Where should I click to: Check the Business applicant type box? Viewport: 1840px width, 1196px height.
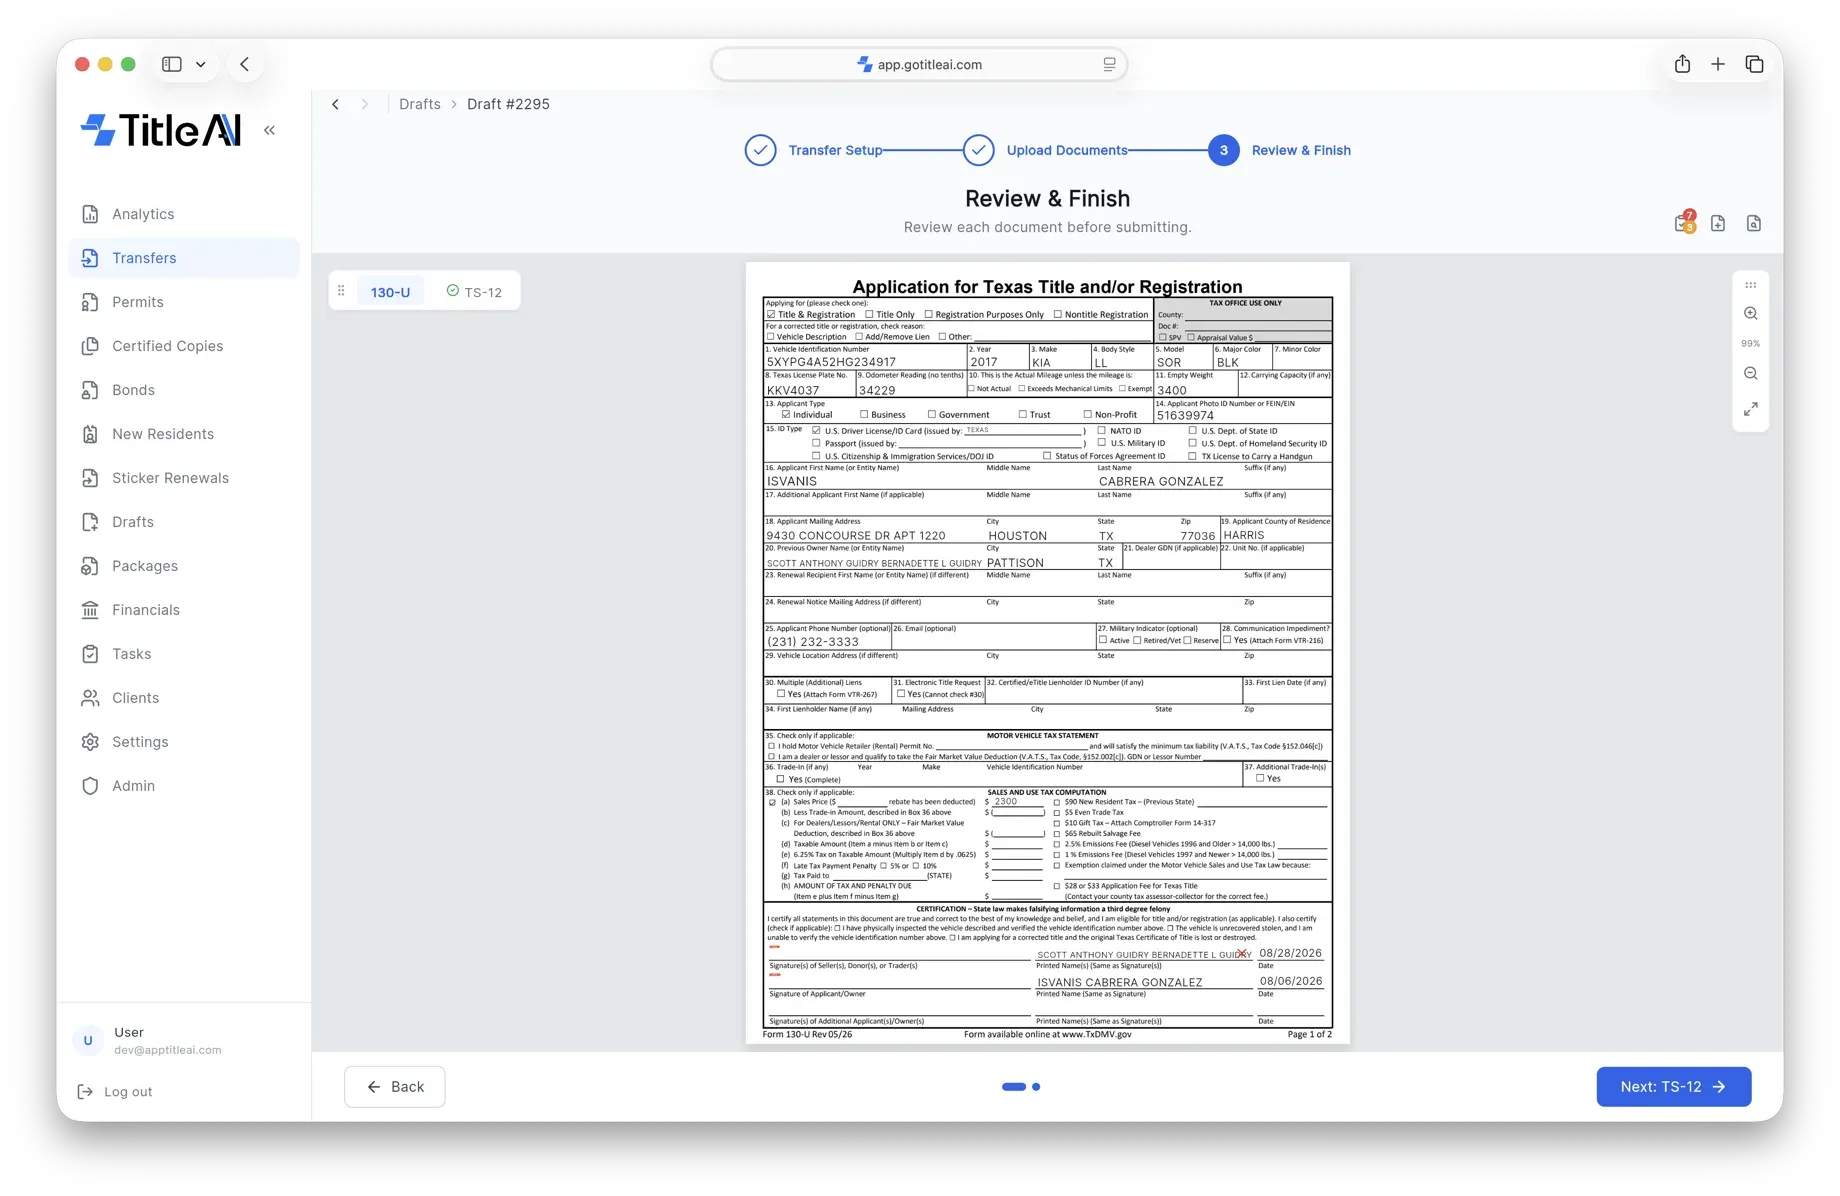[x=864, y=414]
